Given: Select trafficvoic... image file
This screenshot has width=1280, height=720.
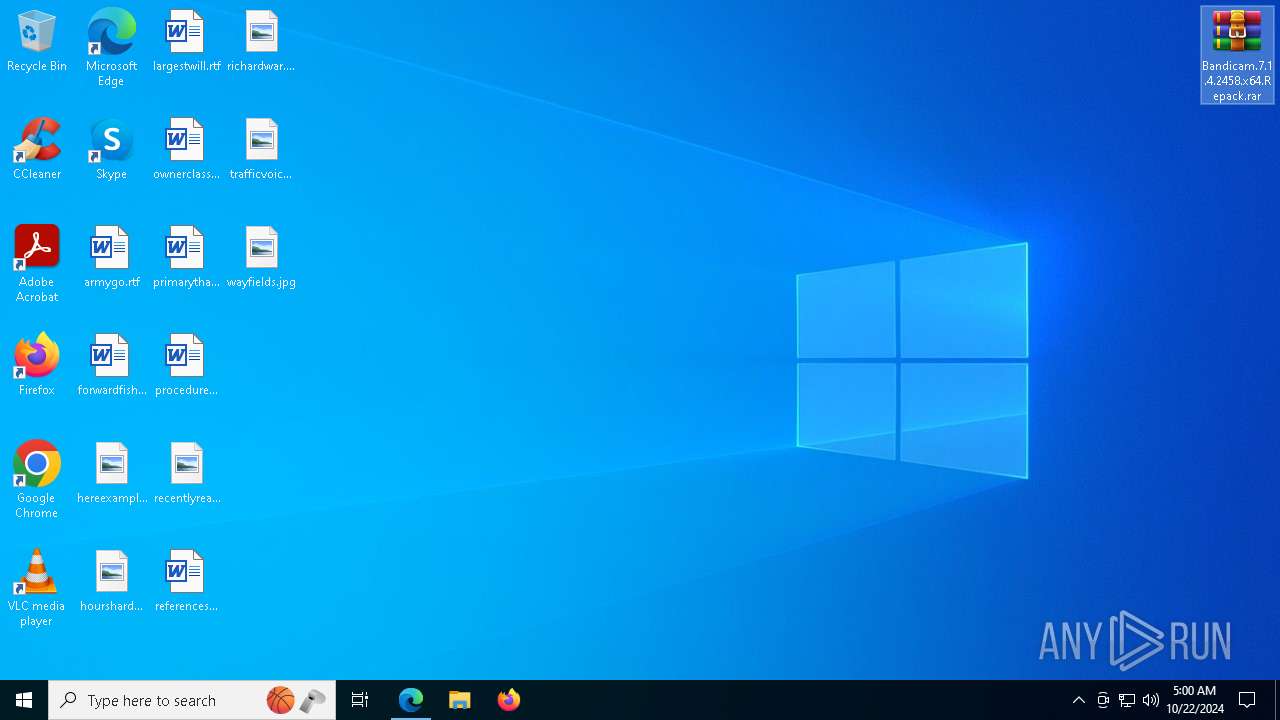Looking at the screenshot, I should pyautogui.click(x=261, y=150).
